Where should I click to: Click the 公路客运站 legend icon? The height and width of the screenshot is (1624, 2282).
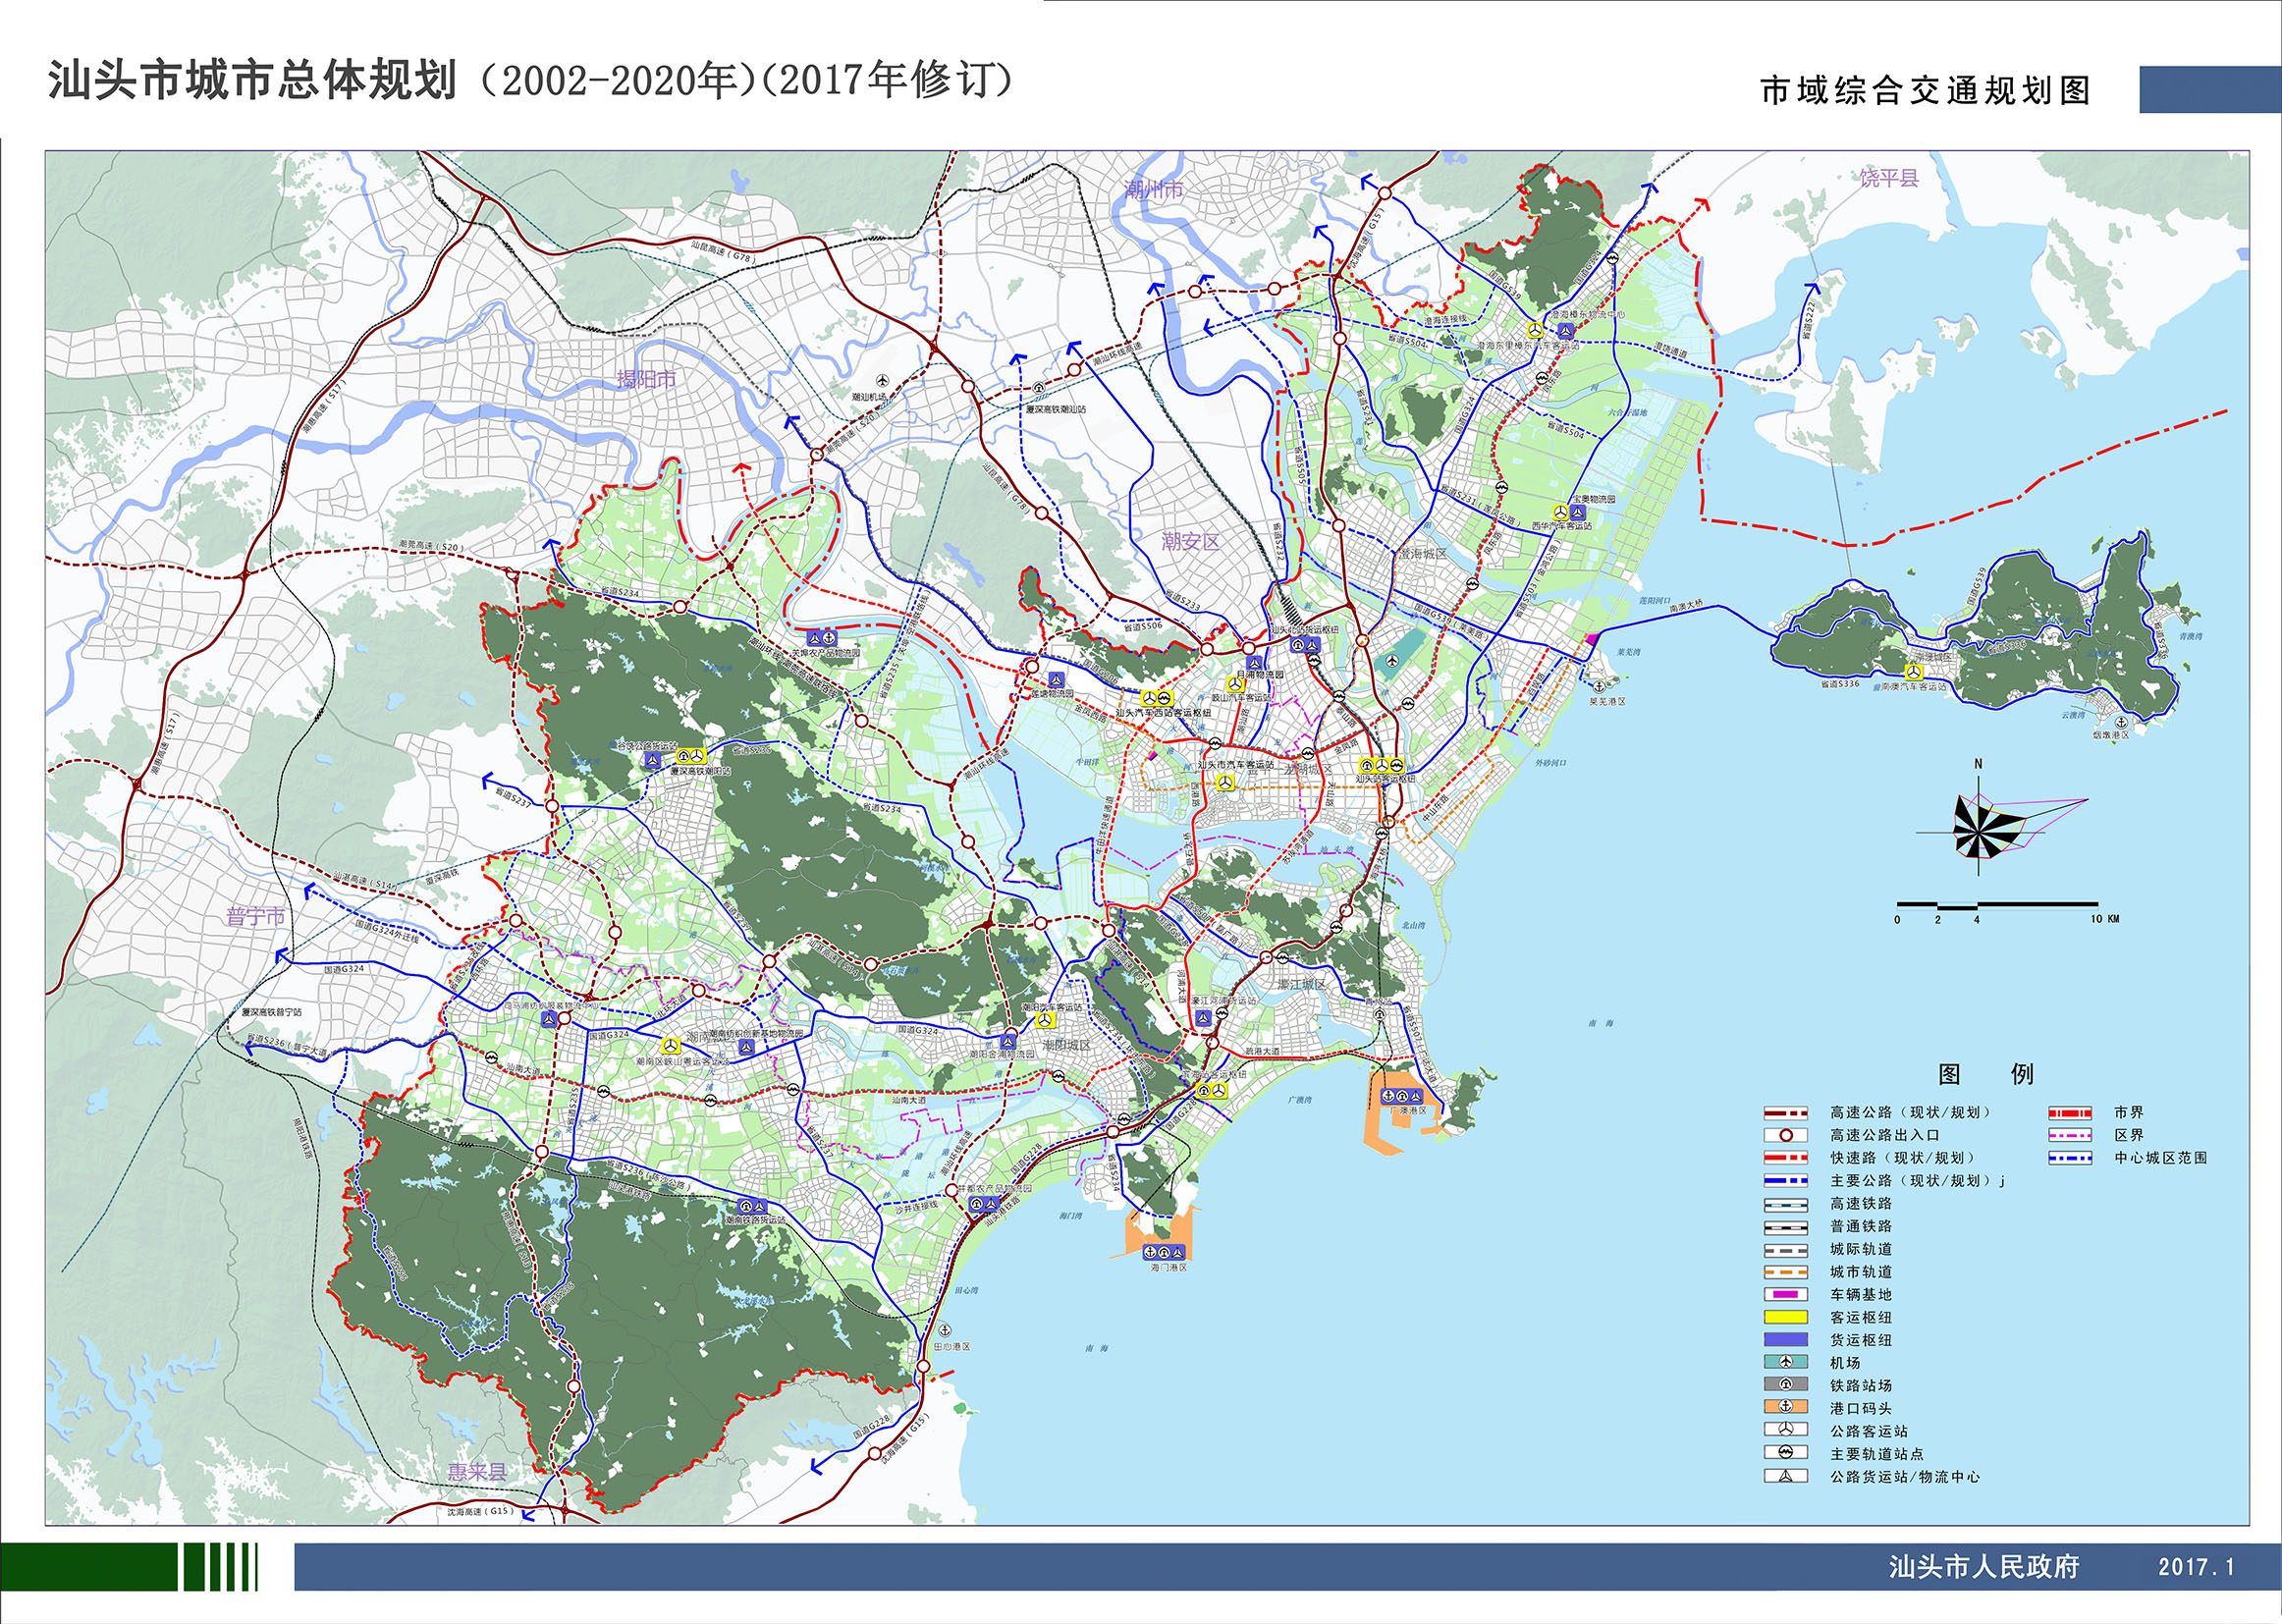pos(1785,1431)
